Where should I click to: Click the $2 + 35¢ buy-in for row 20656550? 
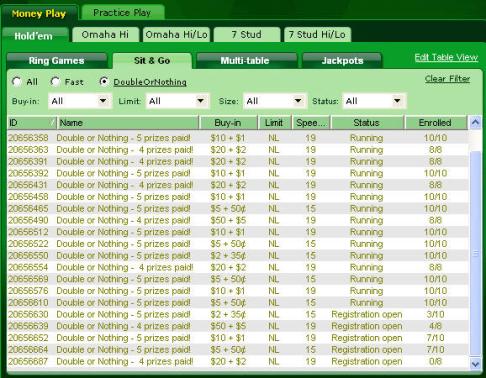[x=228, y=255]
